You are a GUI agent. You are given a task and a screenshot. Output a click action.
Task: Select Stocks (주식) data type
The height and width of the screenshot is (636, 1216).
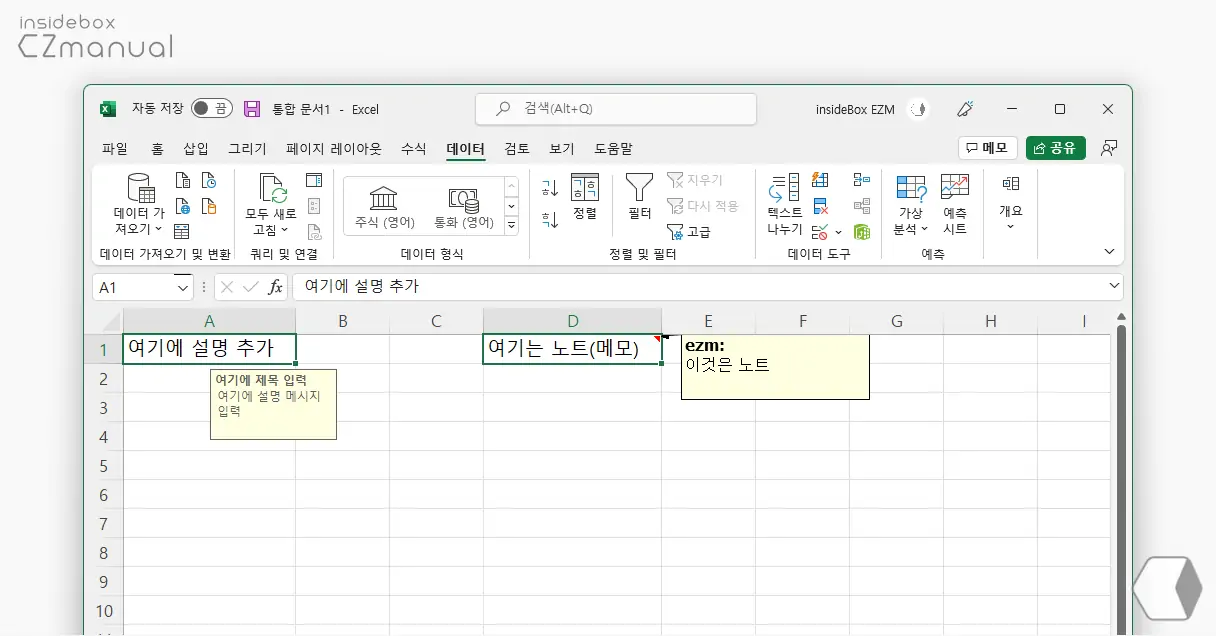[384, 206]
